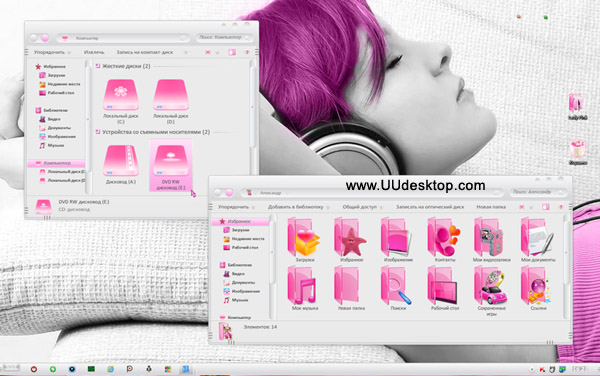Click the change view icon in Компьютер toolbar

[208, 52]
